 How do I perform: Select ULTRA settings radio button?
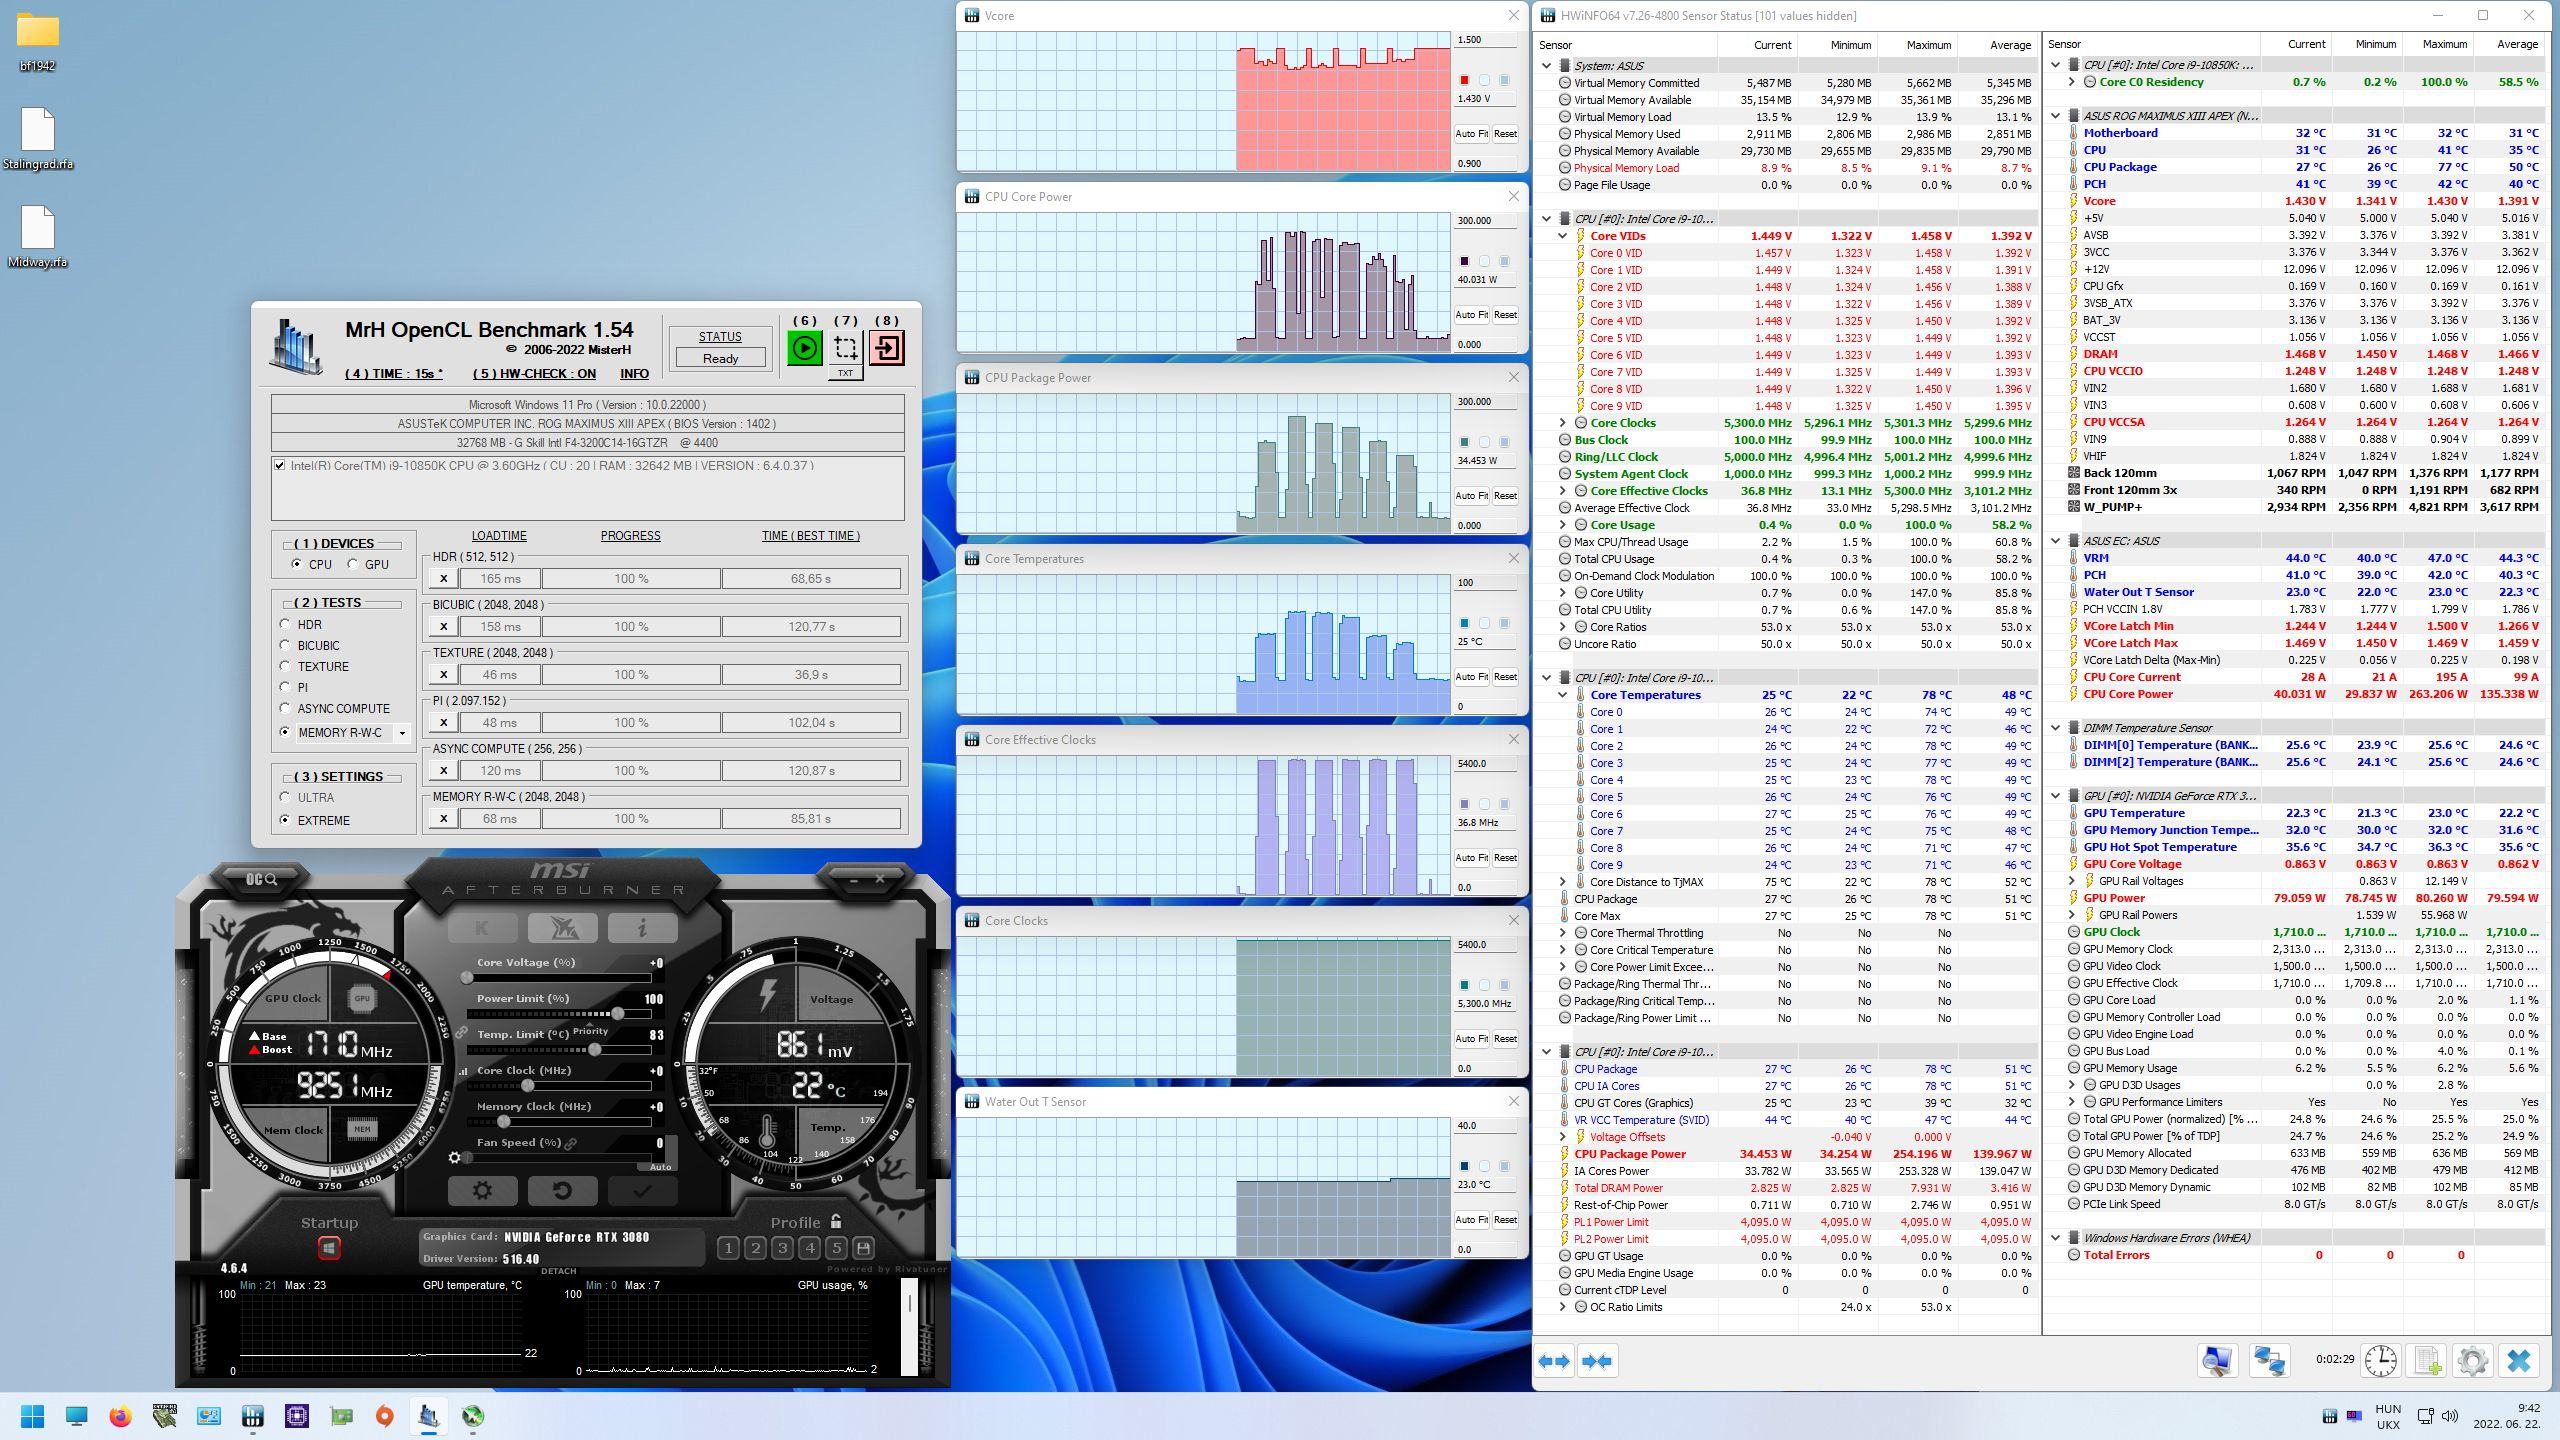click(285, 797)
